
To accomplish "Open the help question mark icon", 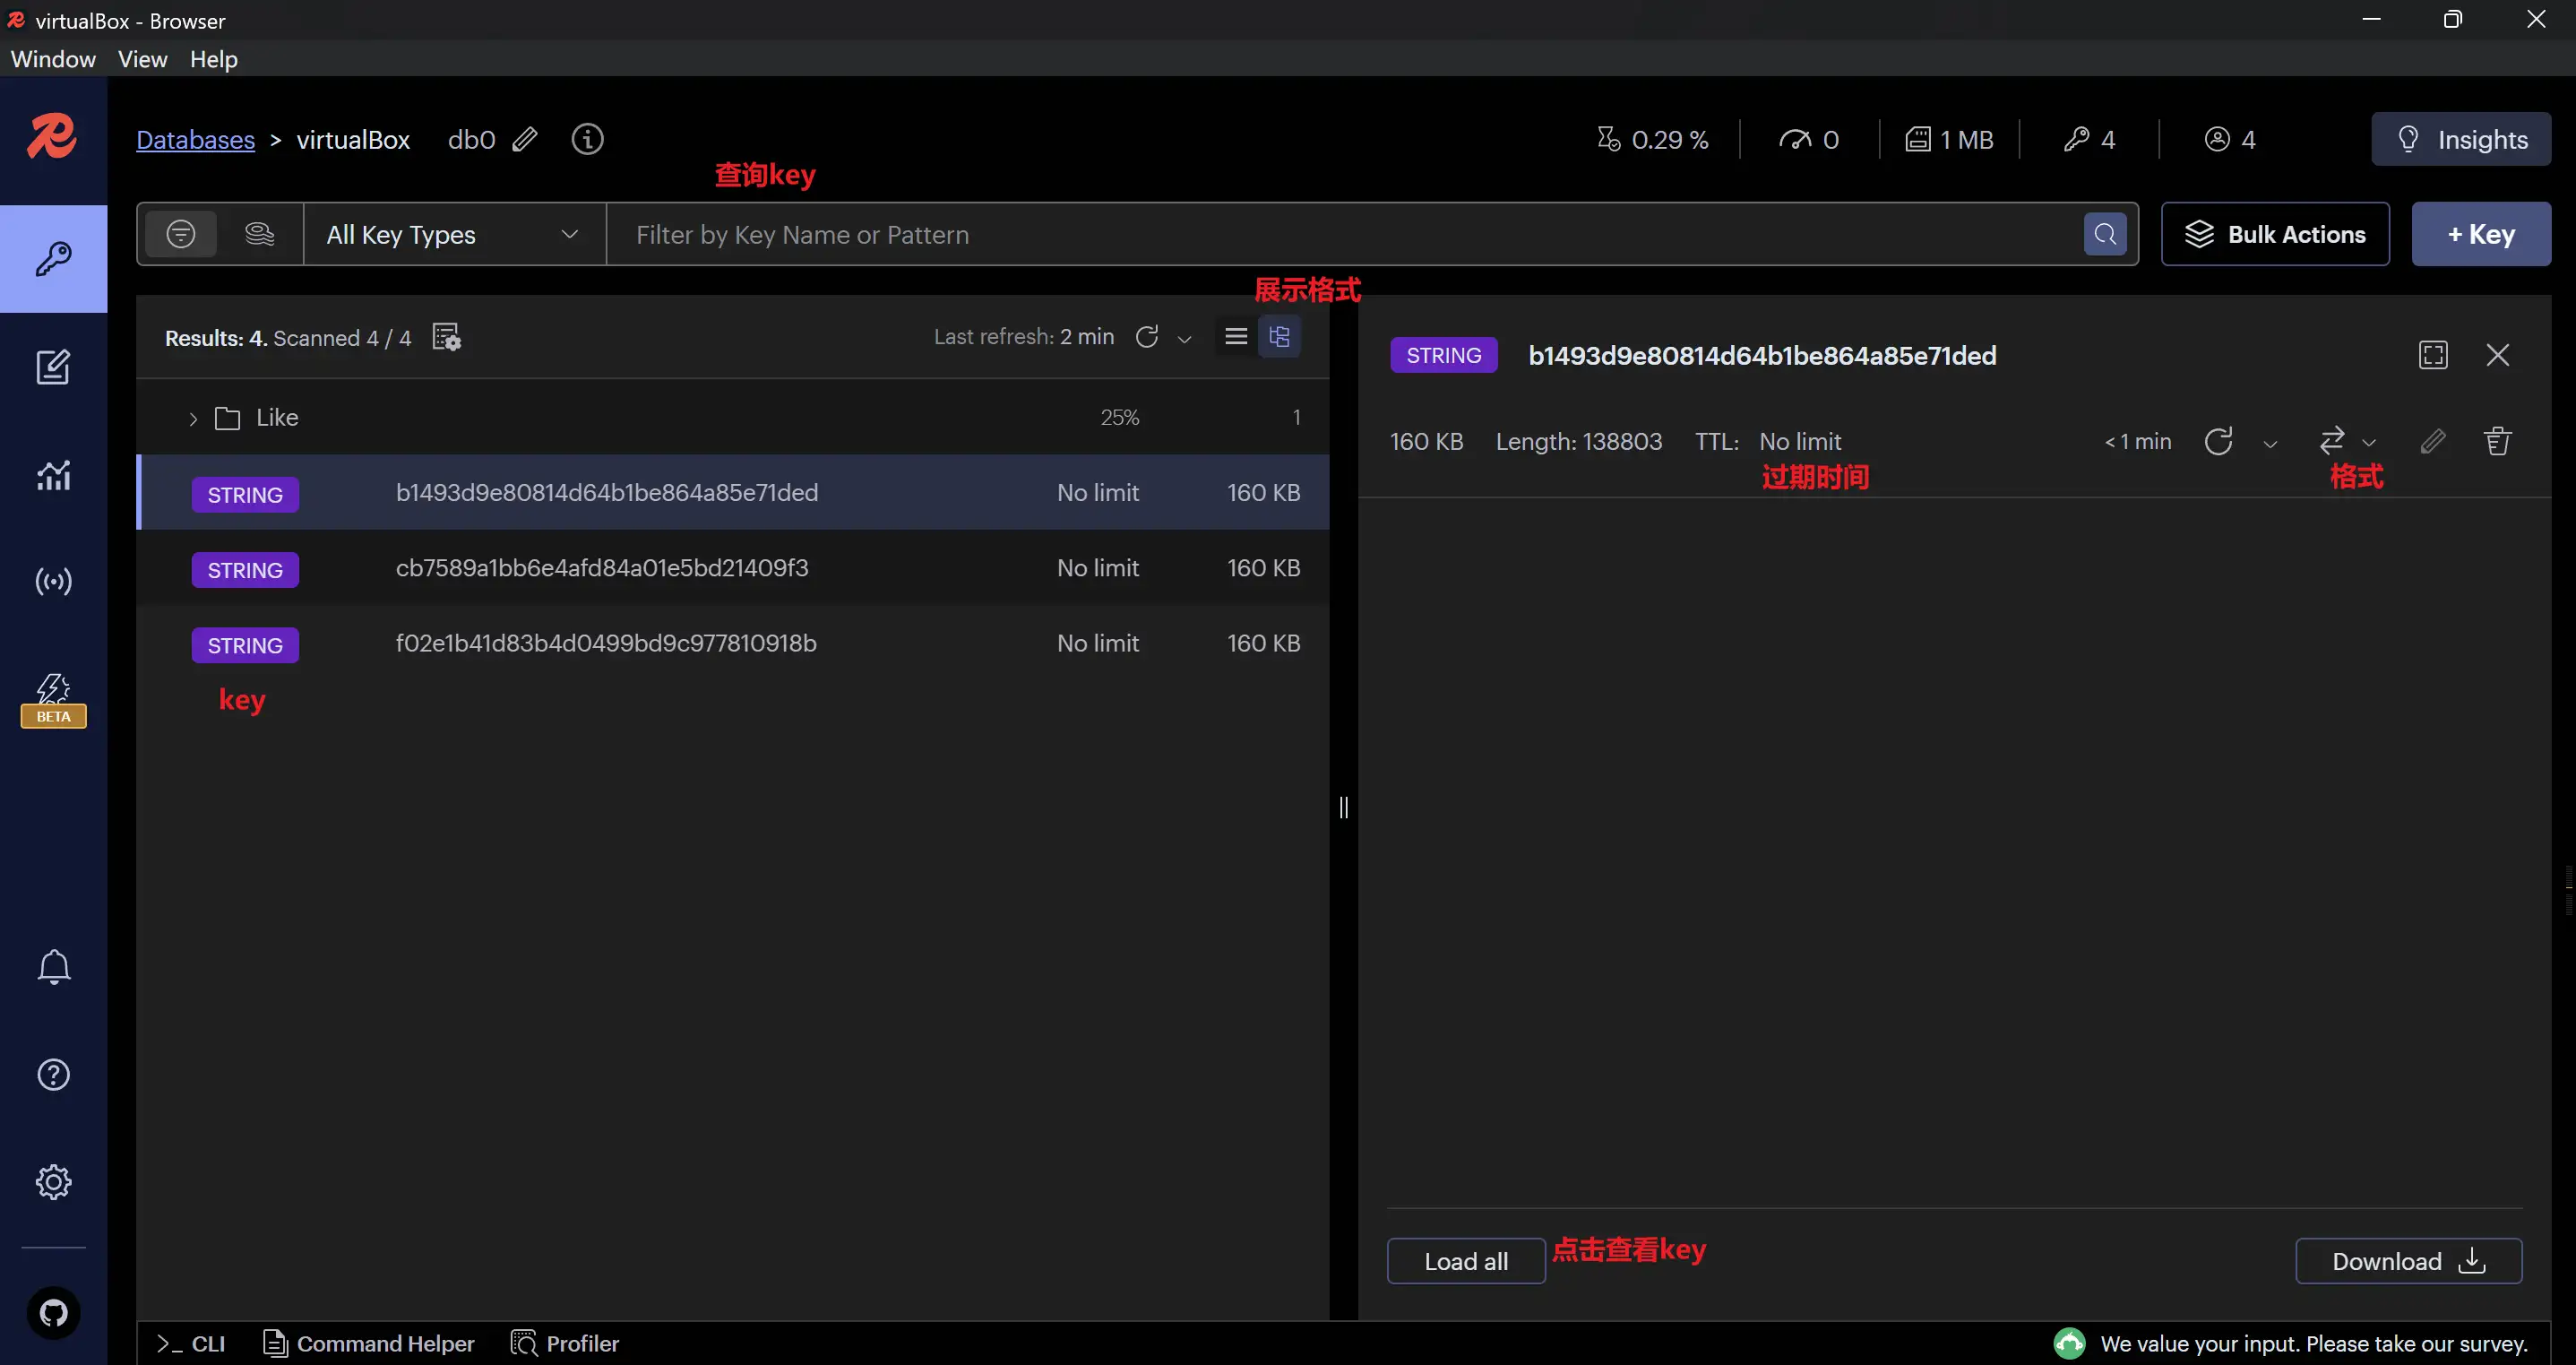I will click(53, 1074).
